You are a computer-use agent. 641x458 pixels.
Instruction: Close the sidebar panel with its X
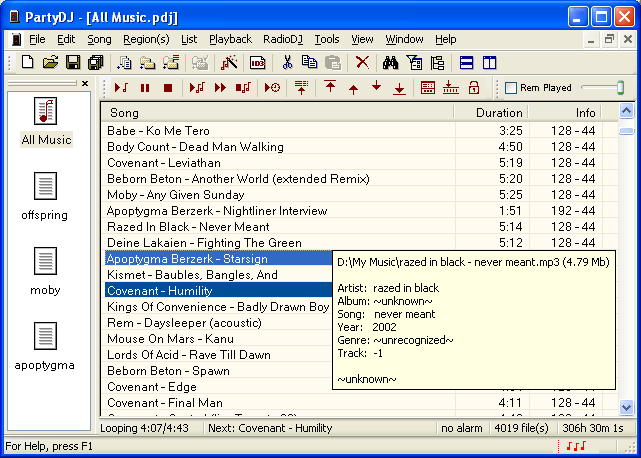(85, 83)
